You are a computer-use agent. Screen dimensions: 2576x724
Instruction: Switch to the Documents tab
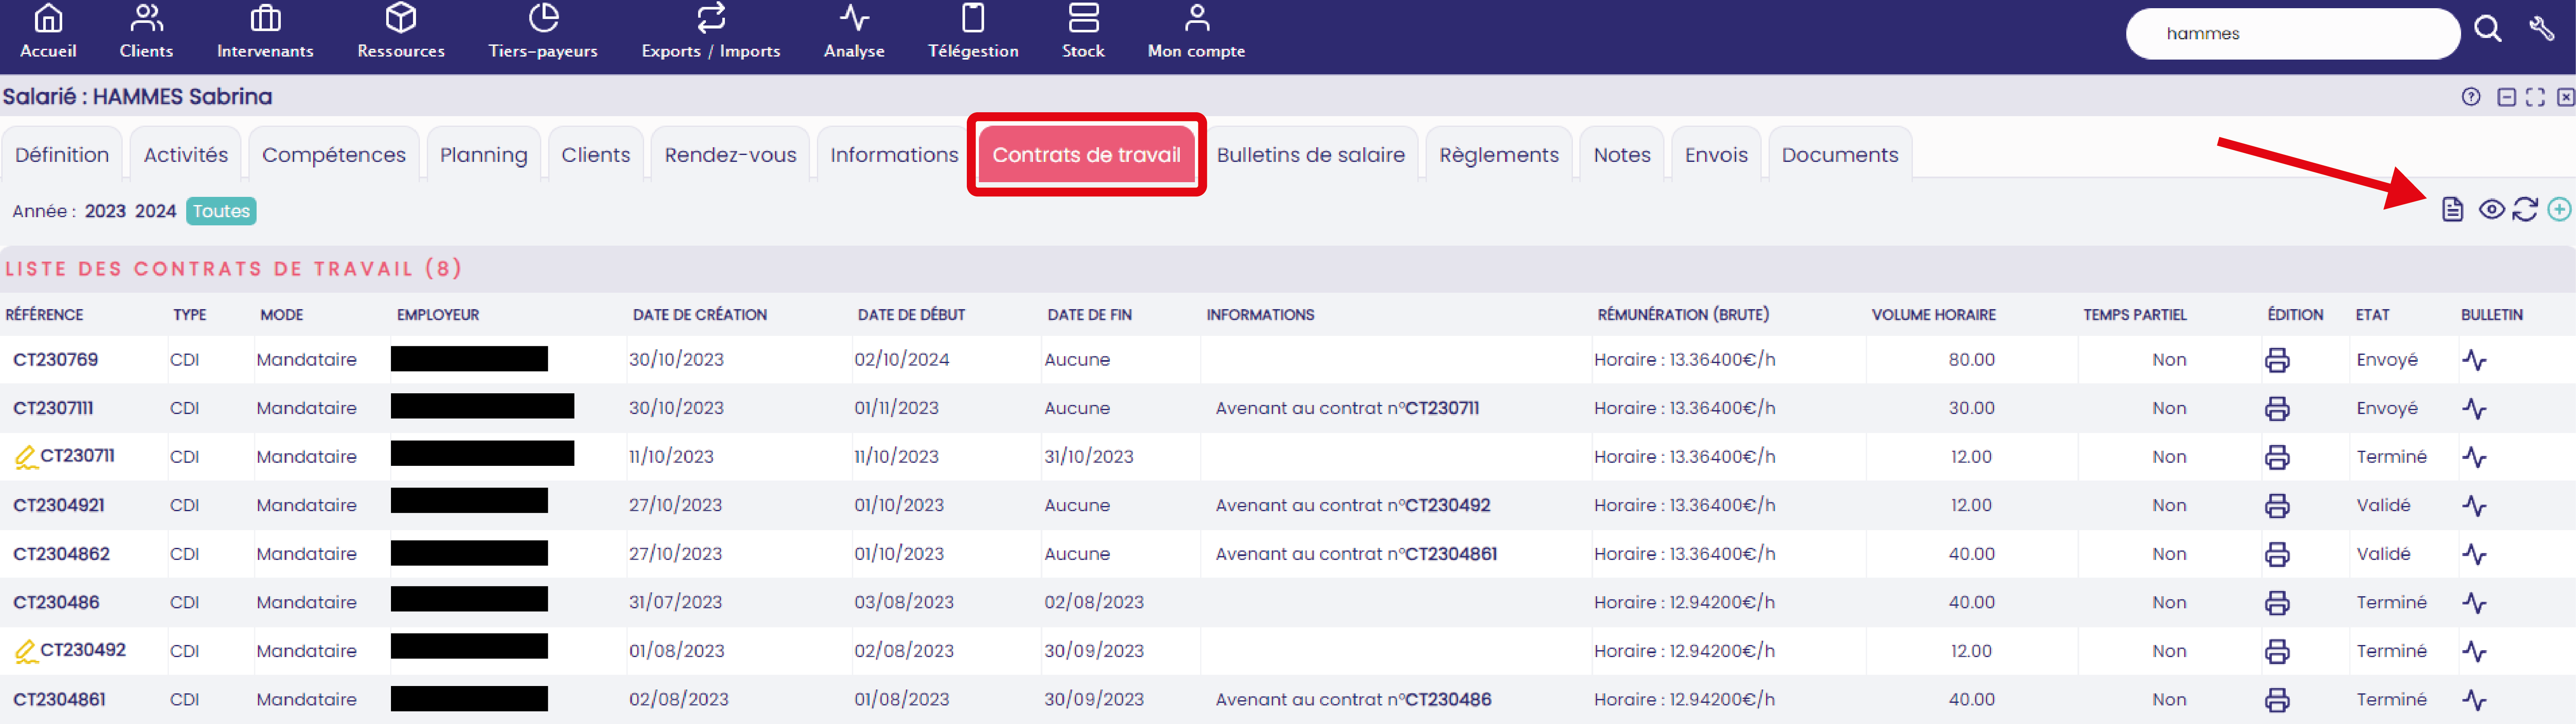[1840, 154]
